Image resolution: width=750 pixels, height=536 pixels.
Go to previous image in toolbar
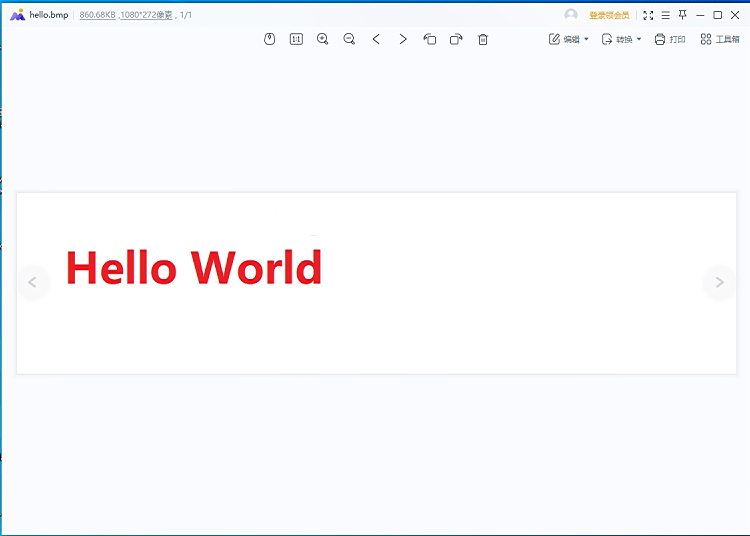coord(376,39)
